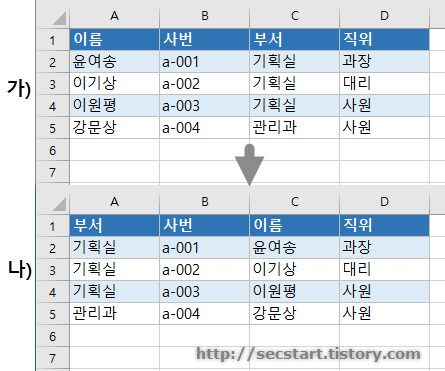The image size is (445, 371).
Task: Select row 7 header in sheet 가
Action: [x=52, y=172]
